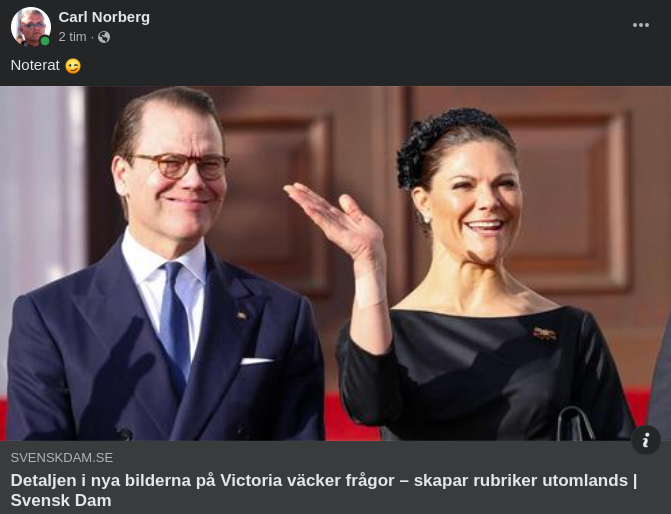Click the 'Svensk Dam' text ending the headline

(61, 500)
